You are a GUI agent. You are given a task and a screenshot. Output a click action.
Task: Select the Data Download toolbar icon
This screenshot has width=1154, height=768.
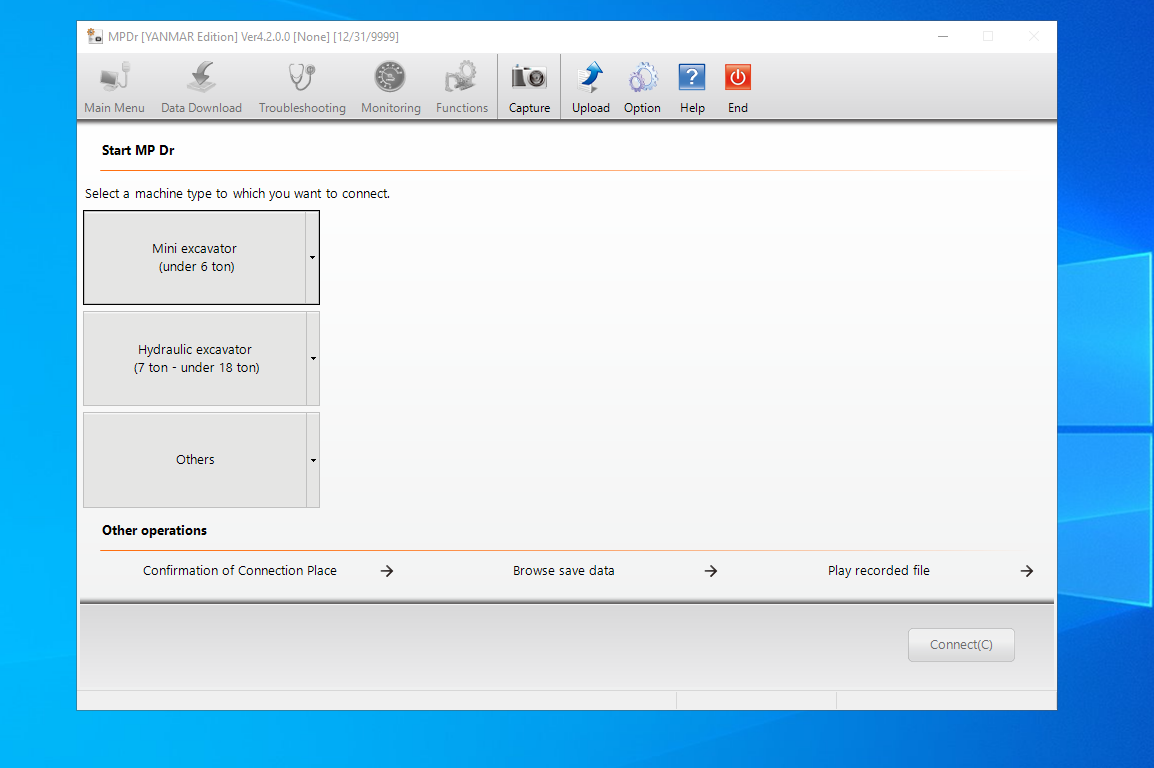201,85
